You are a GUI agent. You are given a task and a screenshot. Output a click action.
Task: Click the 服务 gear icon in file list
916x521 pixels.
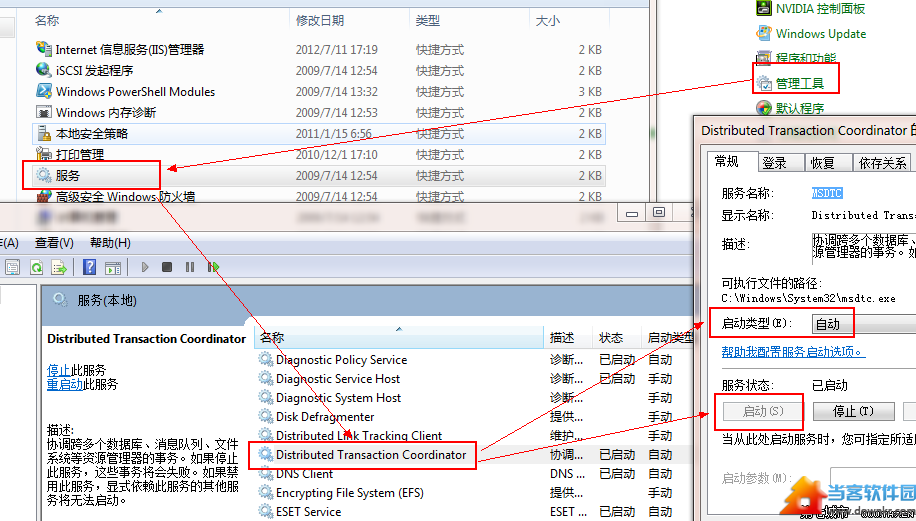pyautogui.click(x=44, y=175)
